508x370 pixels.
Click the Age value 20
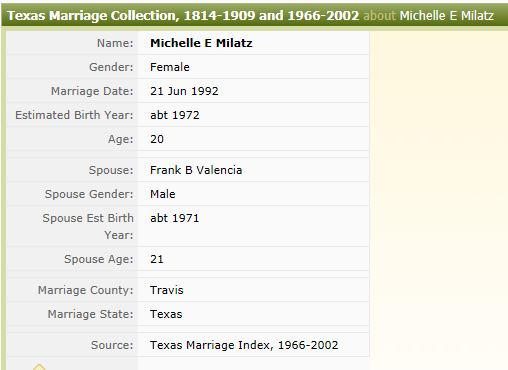[x=157, y=139]
